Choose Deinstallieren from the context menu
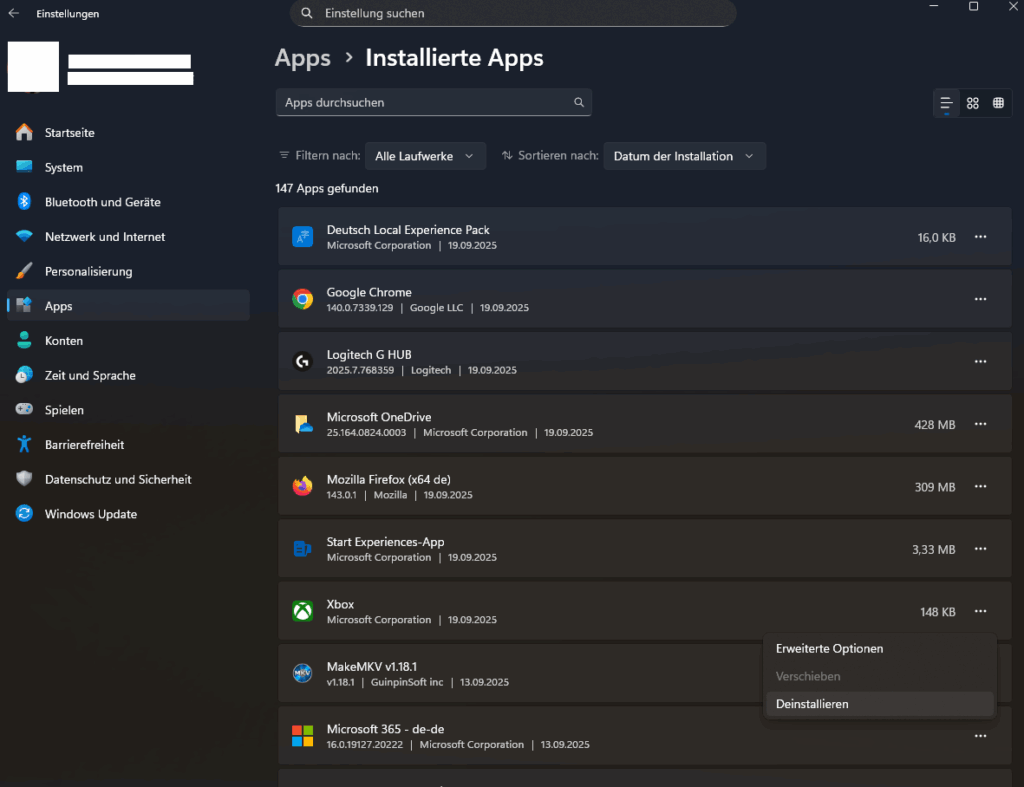This screenshot has height=787, width=1024. [x=812, y=704]
